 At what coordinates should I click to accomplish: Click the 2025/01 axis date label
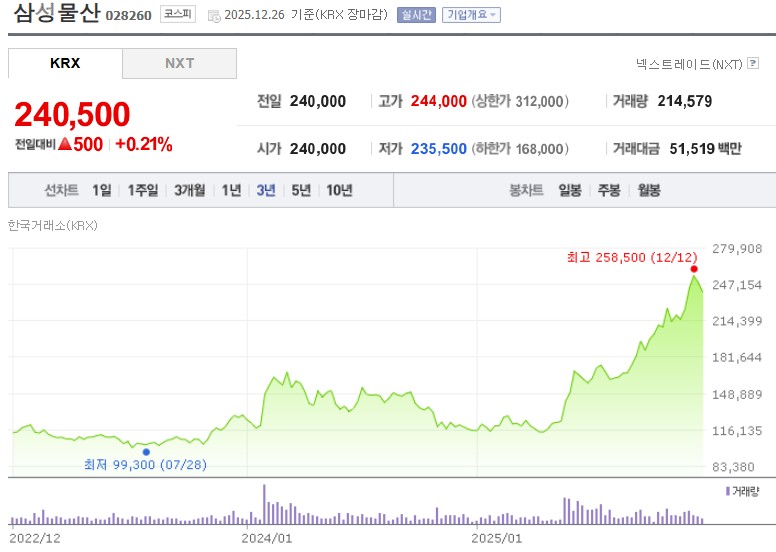[496, 538]
